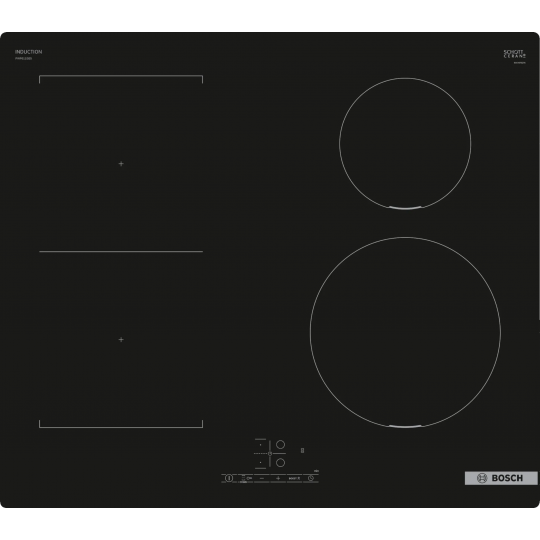The image size is (540, 540).
Task: Click the small round upper right cooking zone
Action: click(405, 144)
